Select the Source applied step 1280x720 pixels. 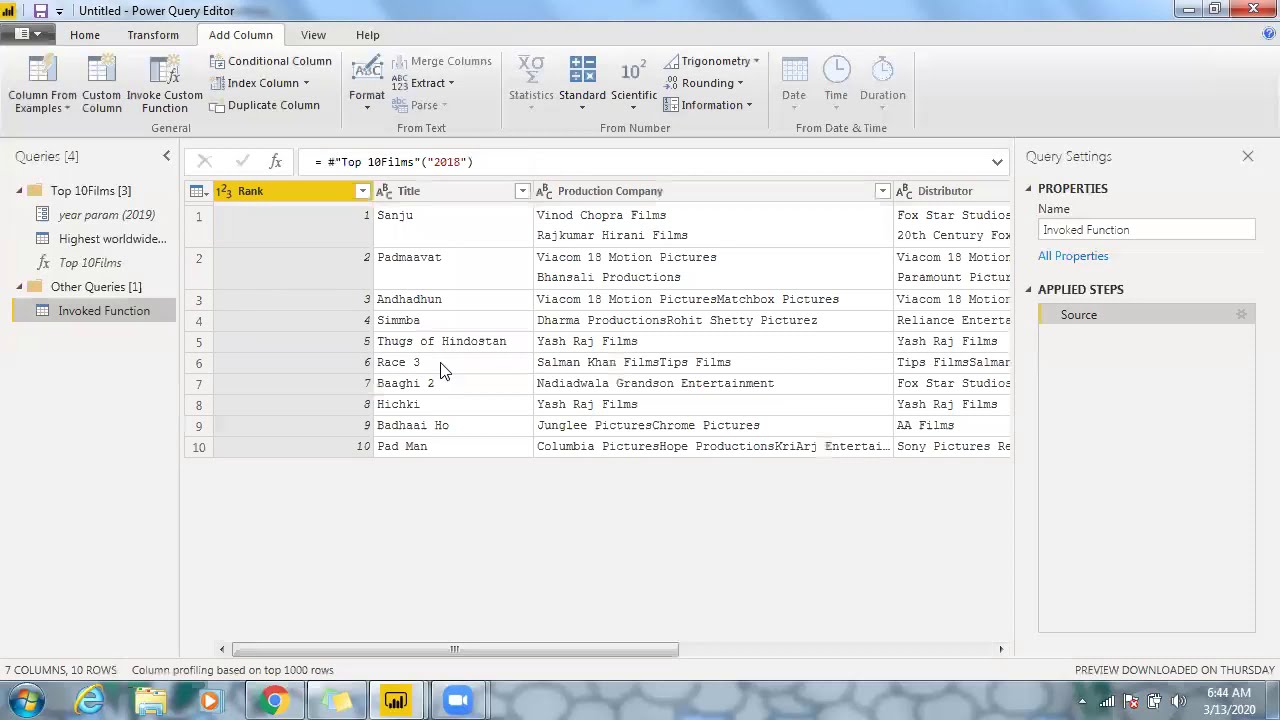point(1146,315)
